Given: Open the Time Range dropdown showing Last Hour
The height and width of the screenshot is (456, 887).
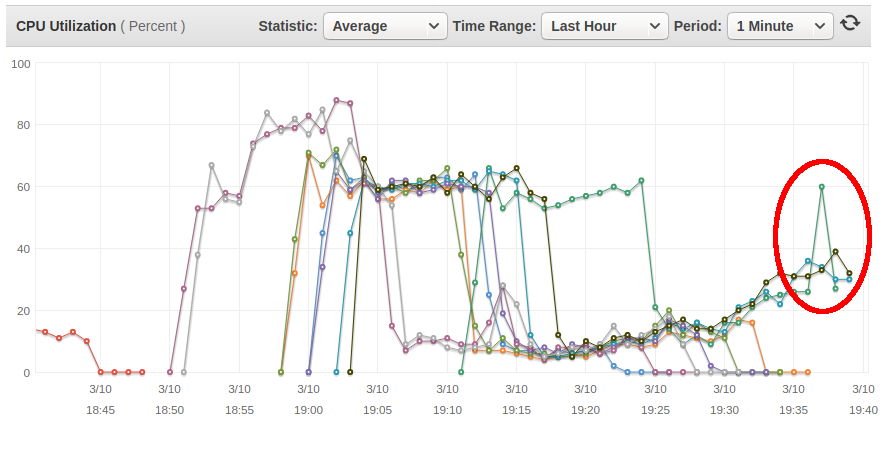Looking at the screenshot, I should [605, 26].
